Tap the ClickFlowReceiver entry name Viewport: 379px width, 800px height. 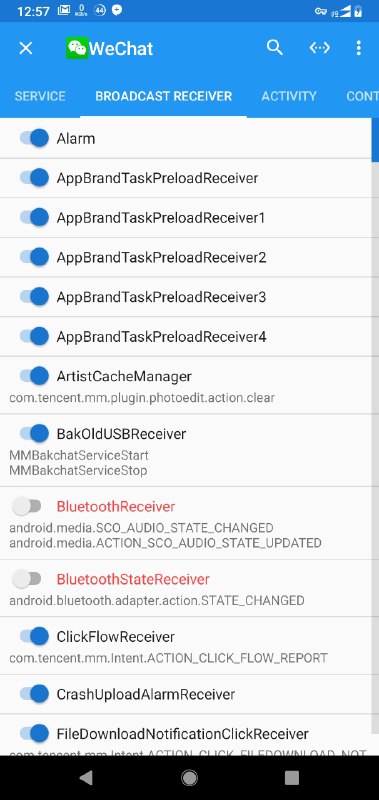tap(116, 637)
